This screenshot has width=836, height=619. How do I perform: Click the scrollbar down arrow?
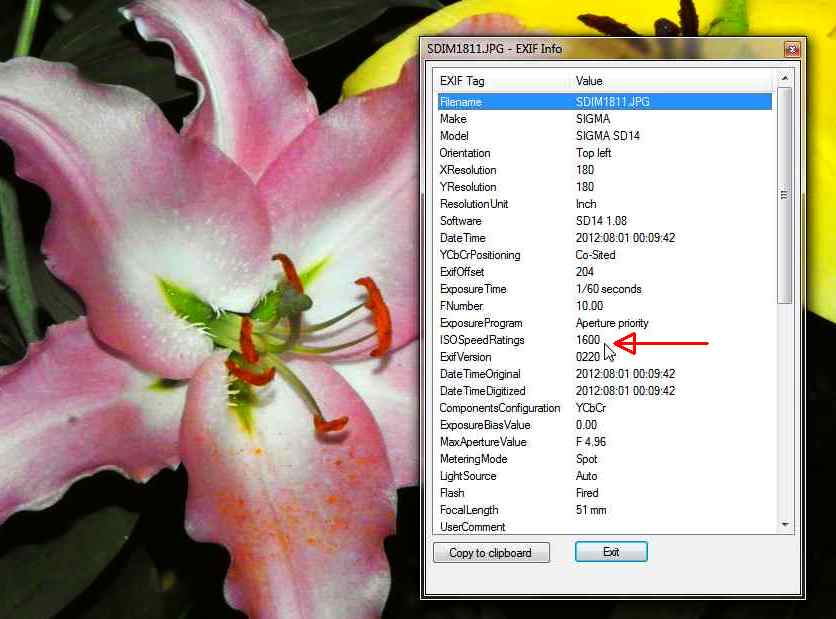[784, 525]
